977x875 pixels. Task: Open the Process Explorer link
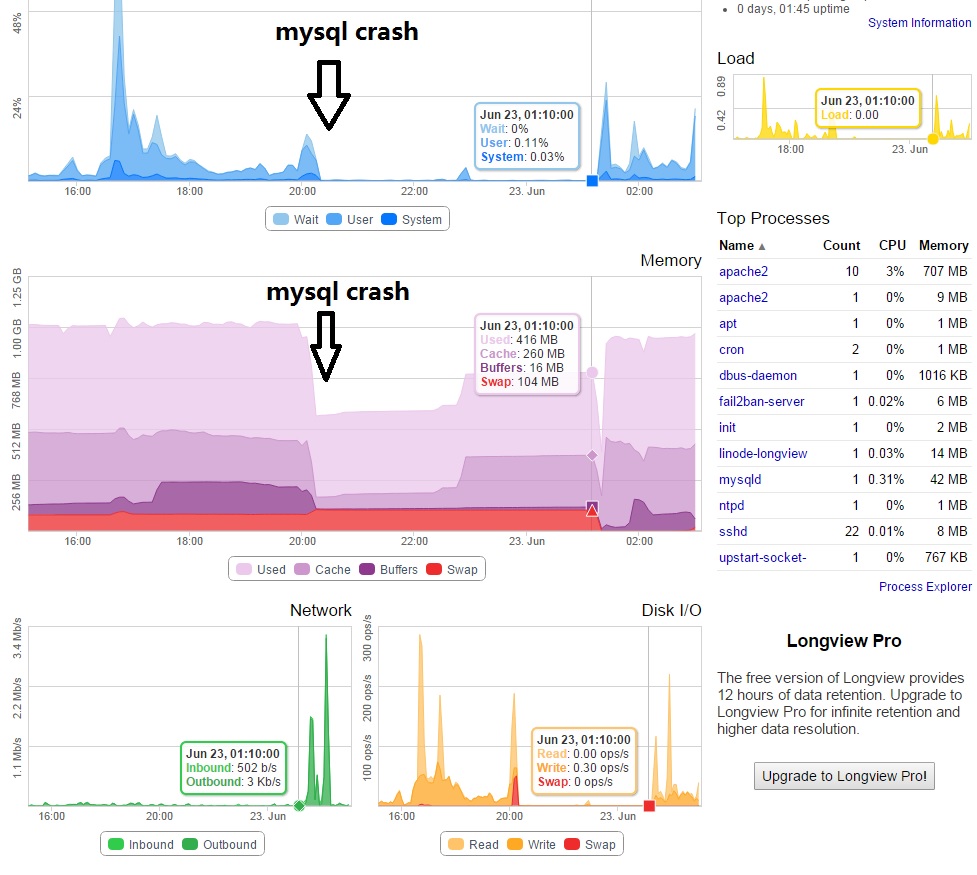coord(925,586)
